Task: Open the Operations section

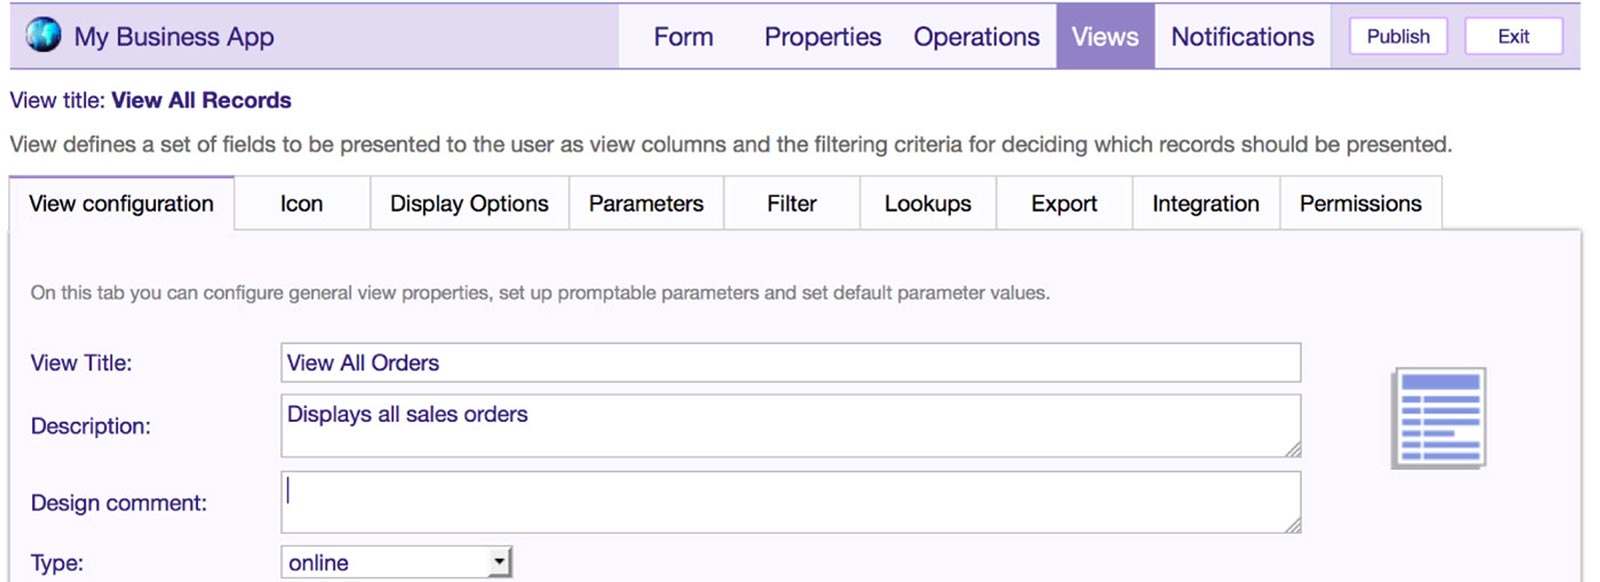Action: pos(976,37)
